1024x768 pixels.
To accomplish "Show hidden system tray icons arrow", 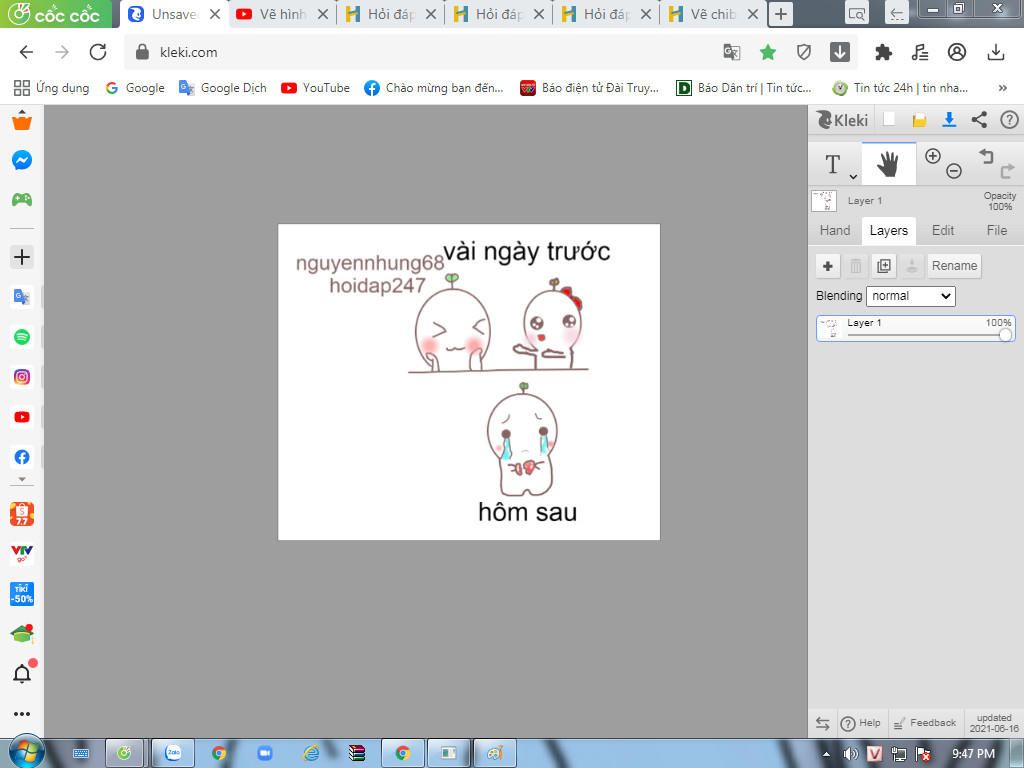I will click(826, 754).
